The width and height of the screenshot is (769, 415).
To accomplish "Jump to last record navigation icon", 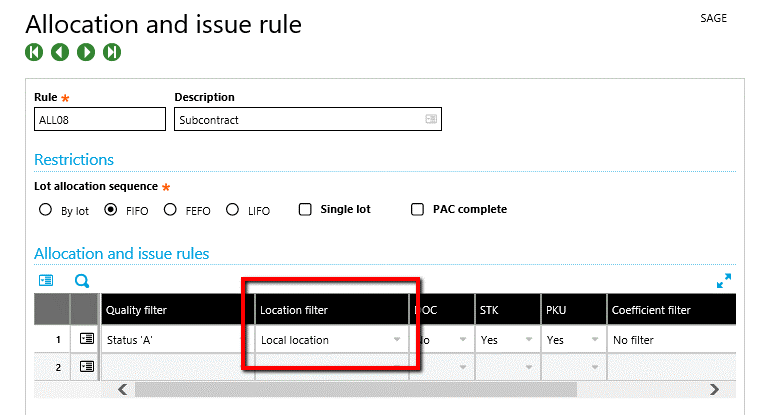I will pyautogui.click(x=112, y=51).
